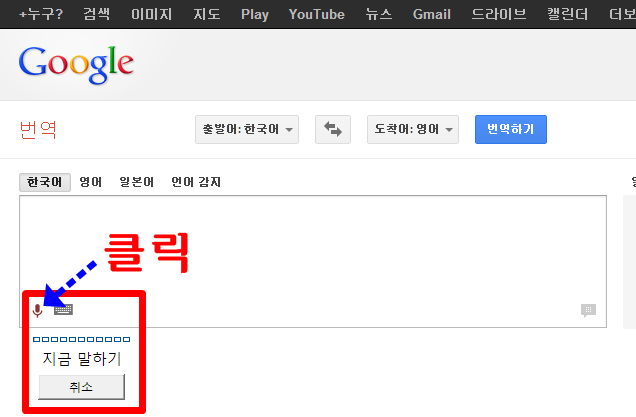Click the 지금 말하기 speak-now text
The image size is (636, 417).
[82, 359]
